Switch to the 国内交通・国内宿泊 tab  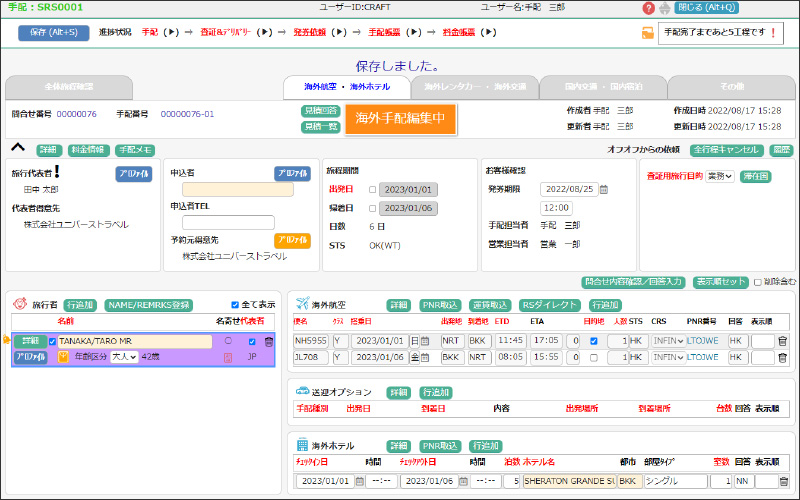tap(602, 87)
